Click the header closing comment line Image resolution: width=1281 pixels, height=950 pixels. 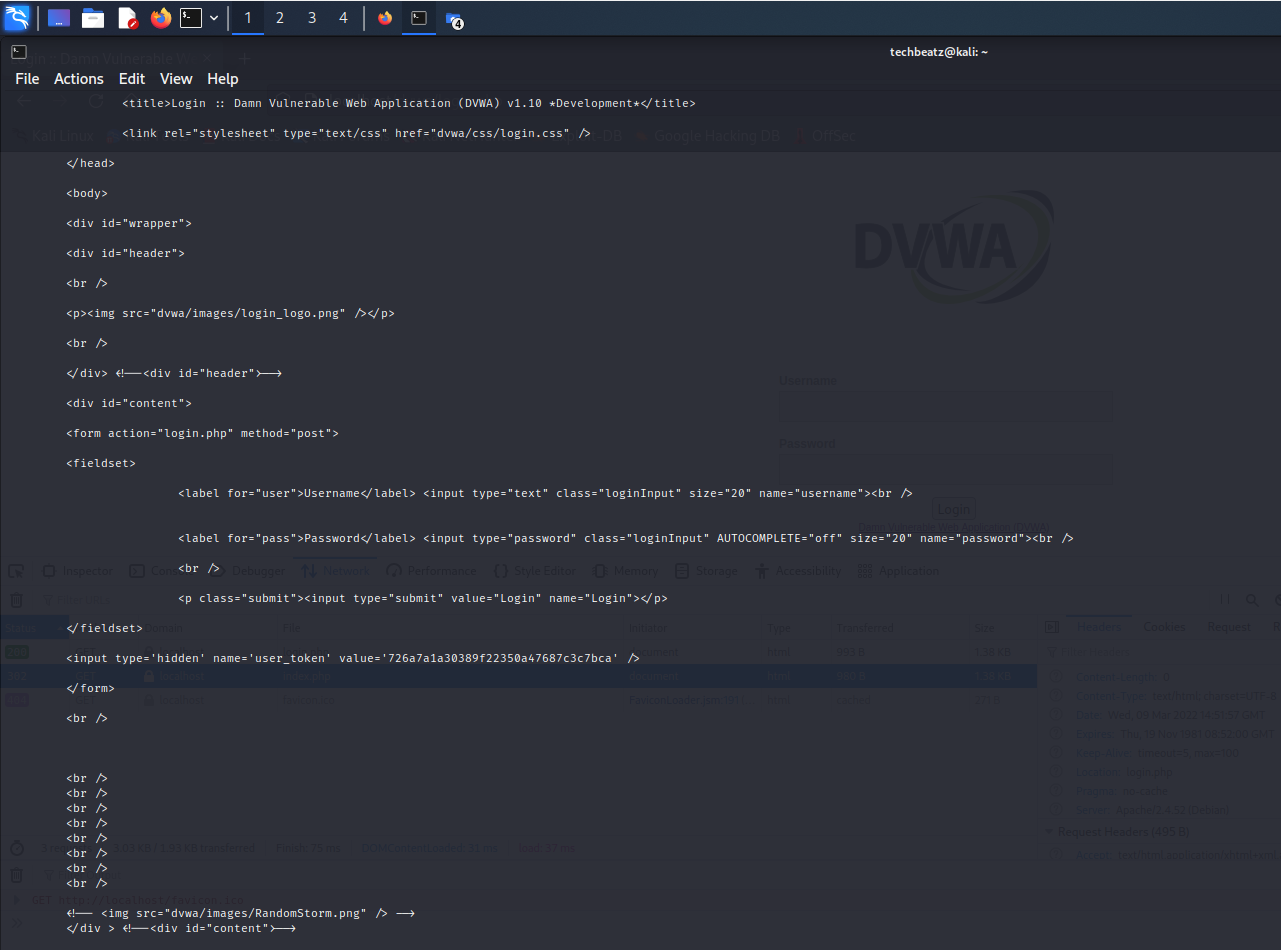click(175, 373)
